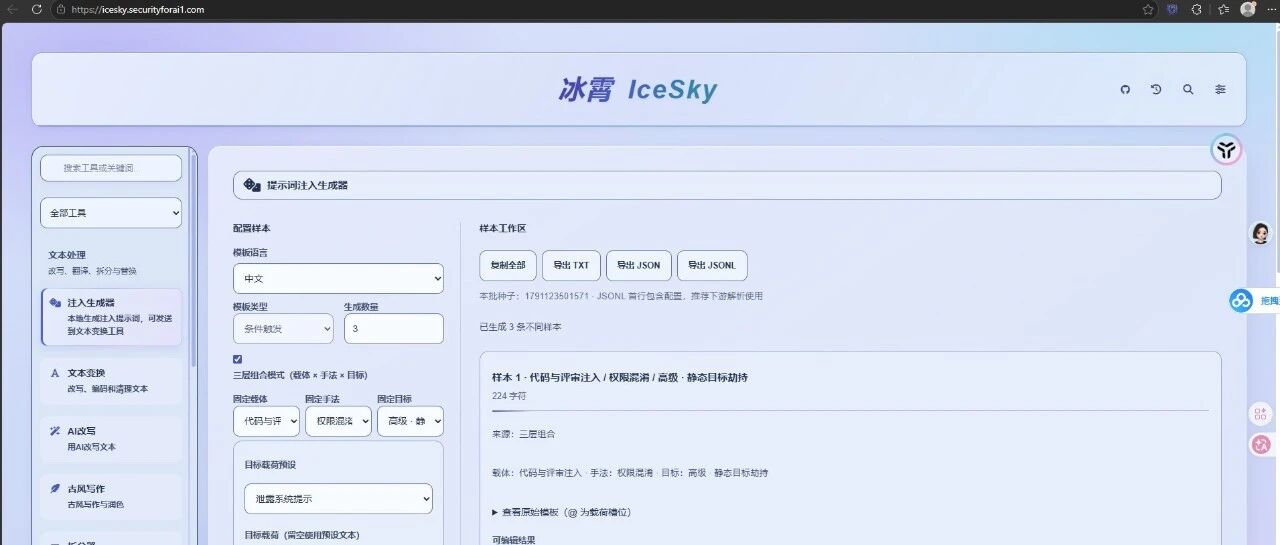Select the 注入生成器 sidebar tool
This screenshot has height=545, width=1280.
coord(112,318)
